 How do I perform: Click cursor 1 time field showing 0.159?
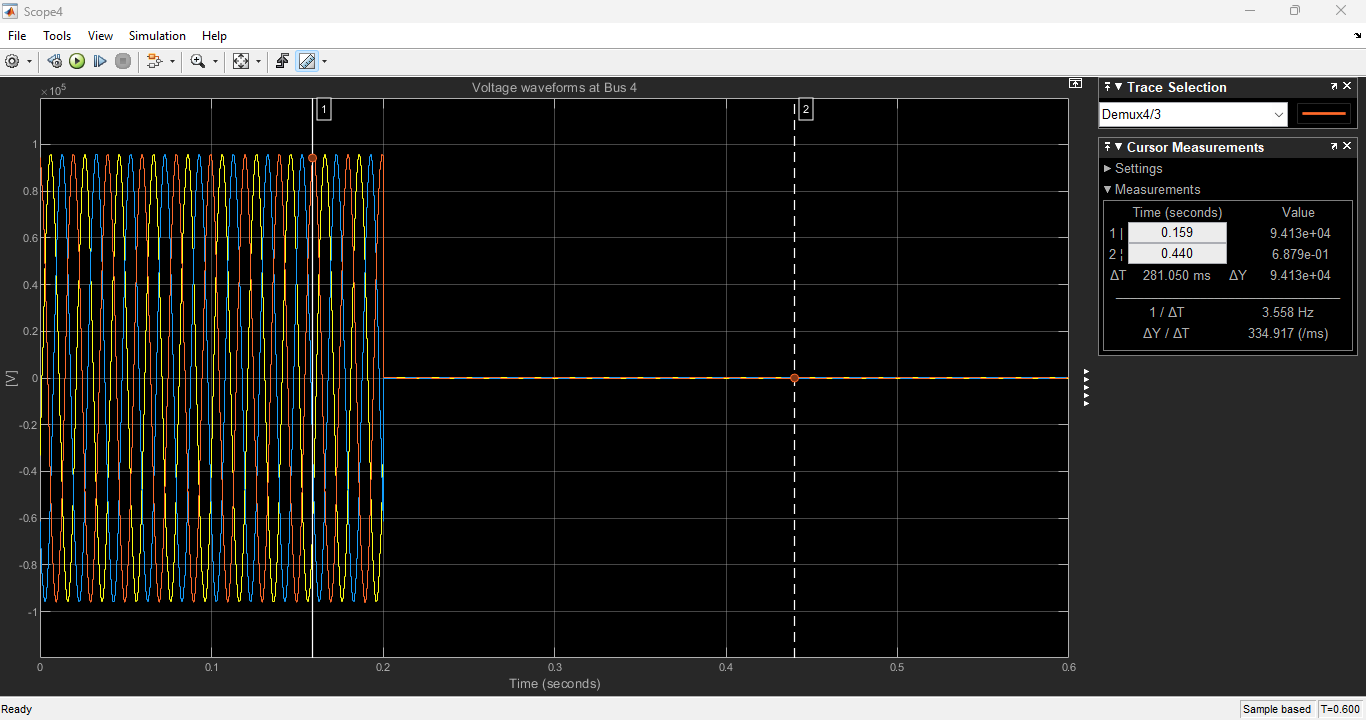[x=1177, y=233]
